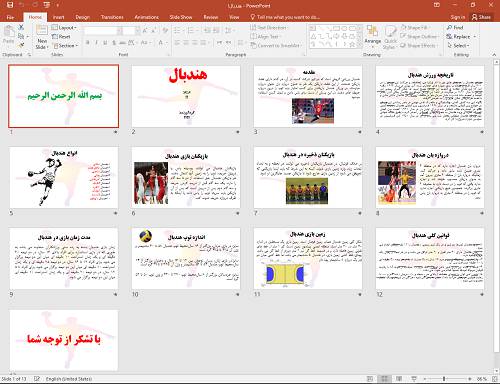Clear all formatting icon
This screenshot has height=384, width=500.
pos(165,31)
